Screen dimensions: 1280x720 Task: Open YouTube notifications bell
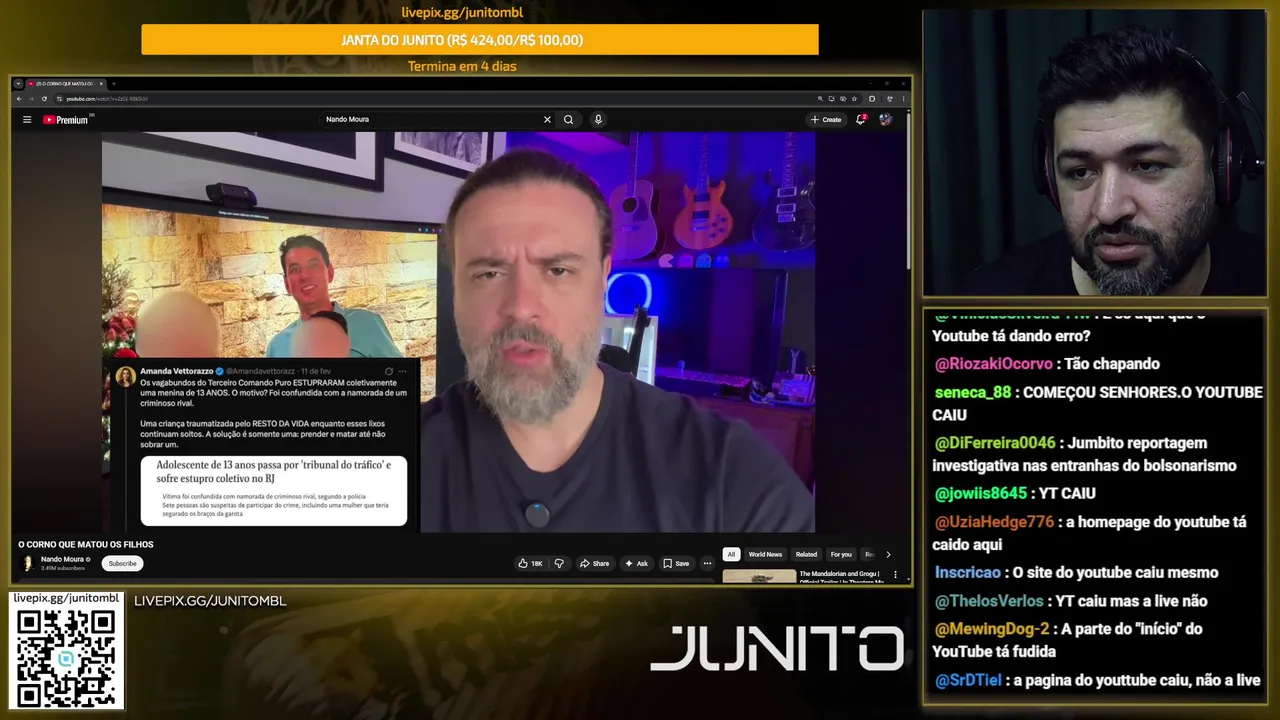[x=860, y=119]
